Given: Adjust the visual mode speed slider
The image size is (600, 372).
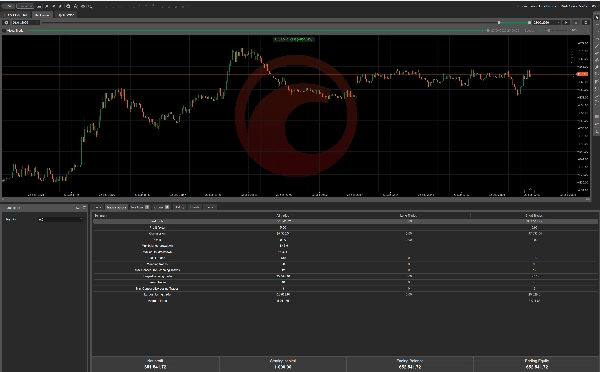Looking at the screenshot, I should click(x=548, y=30).
